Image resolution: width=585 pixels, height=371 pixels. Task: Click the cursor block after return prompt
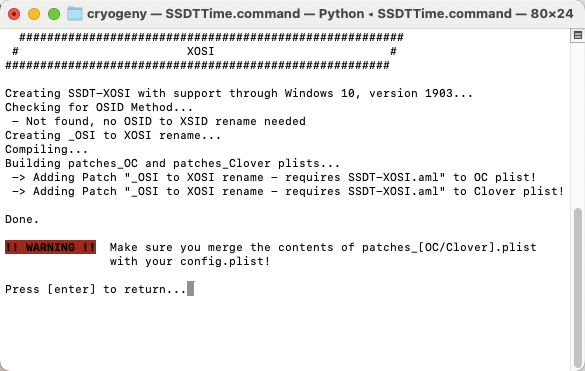(190, 289)
